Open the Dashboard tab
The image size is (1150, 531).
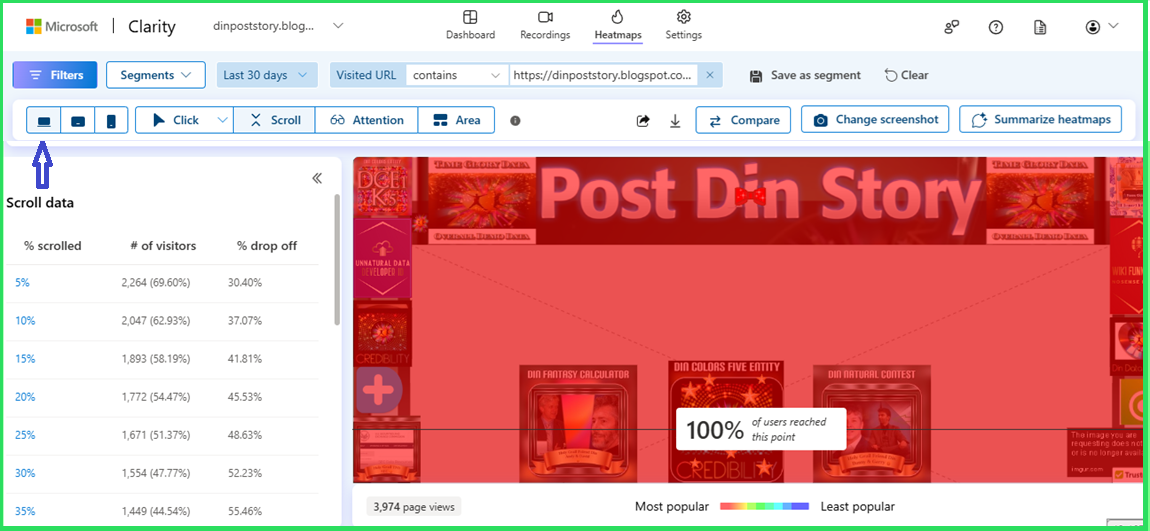(470, 25)
